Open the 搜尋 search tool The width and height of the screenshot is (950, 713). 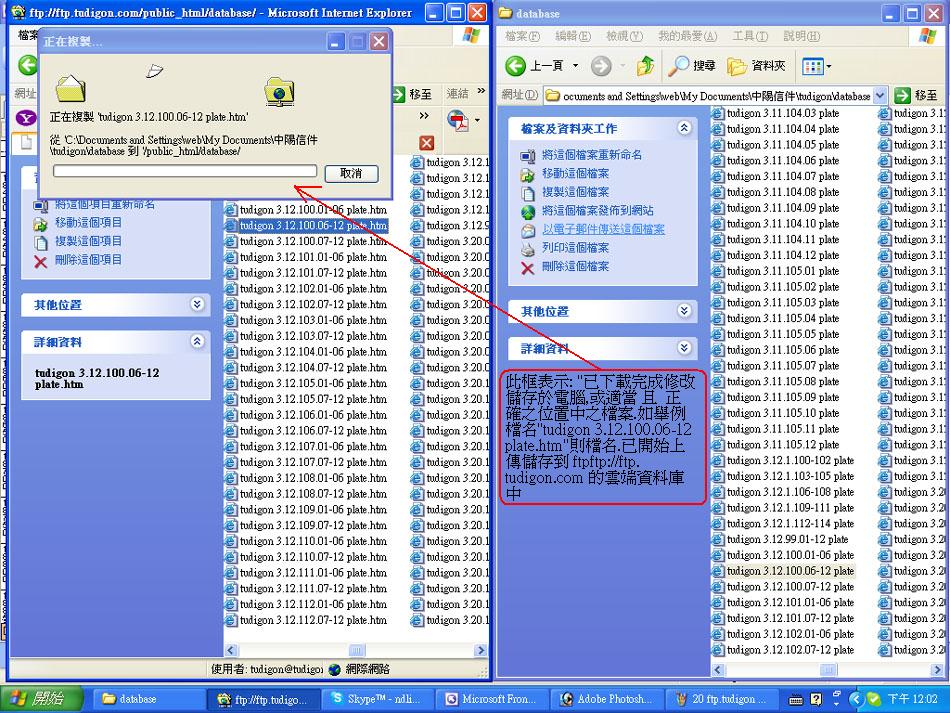(x=692, y=65)
